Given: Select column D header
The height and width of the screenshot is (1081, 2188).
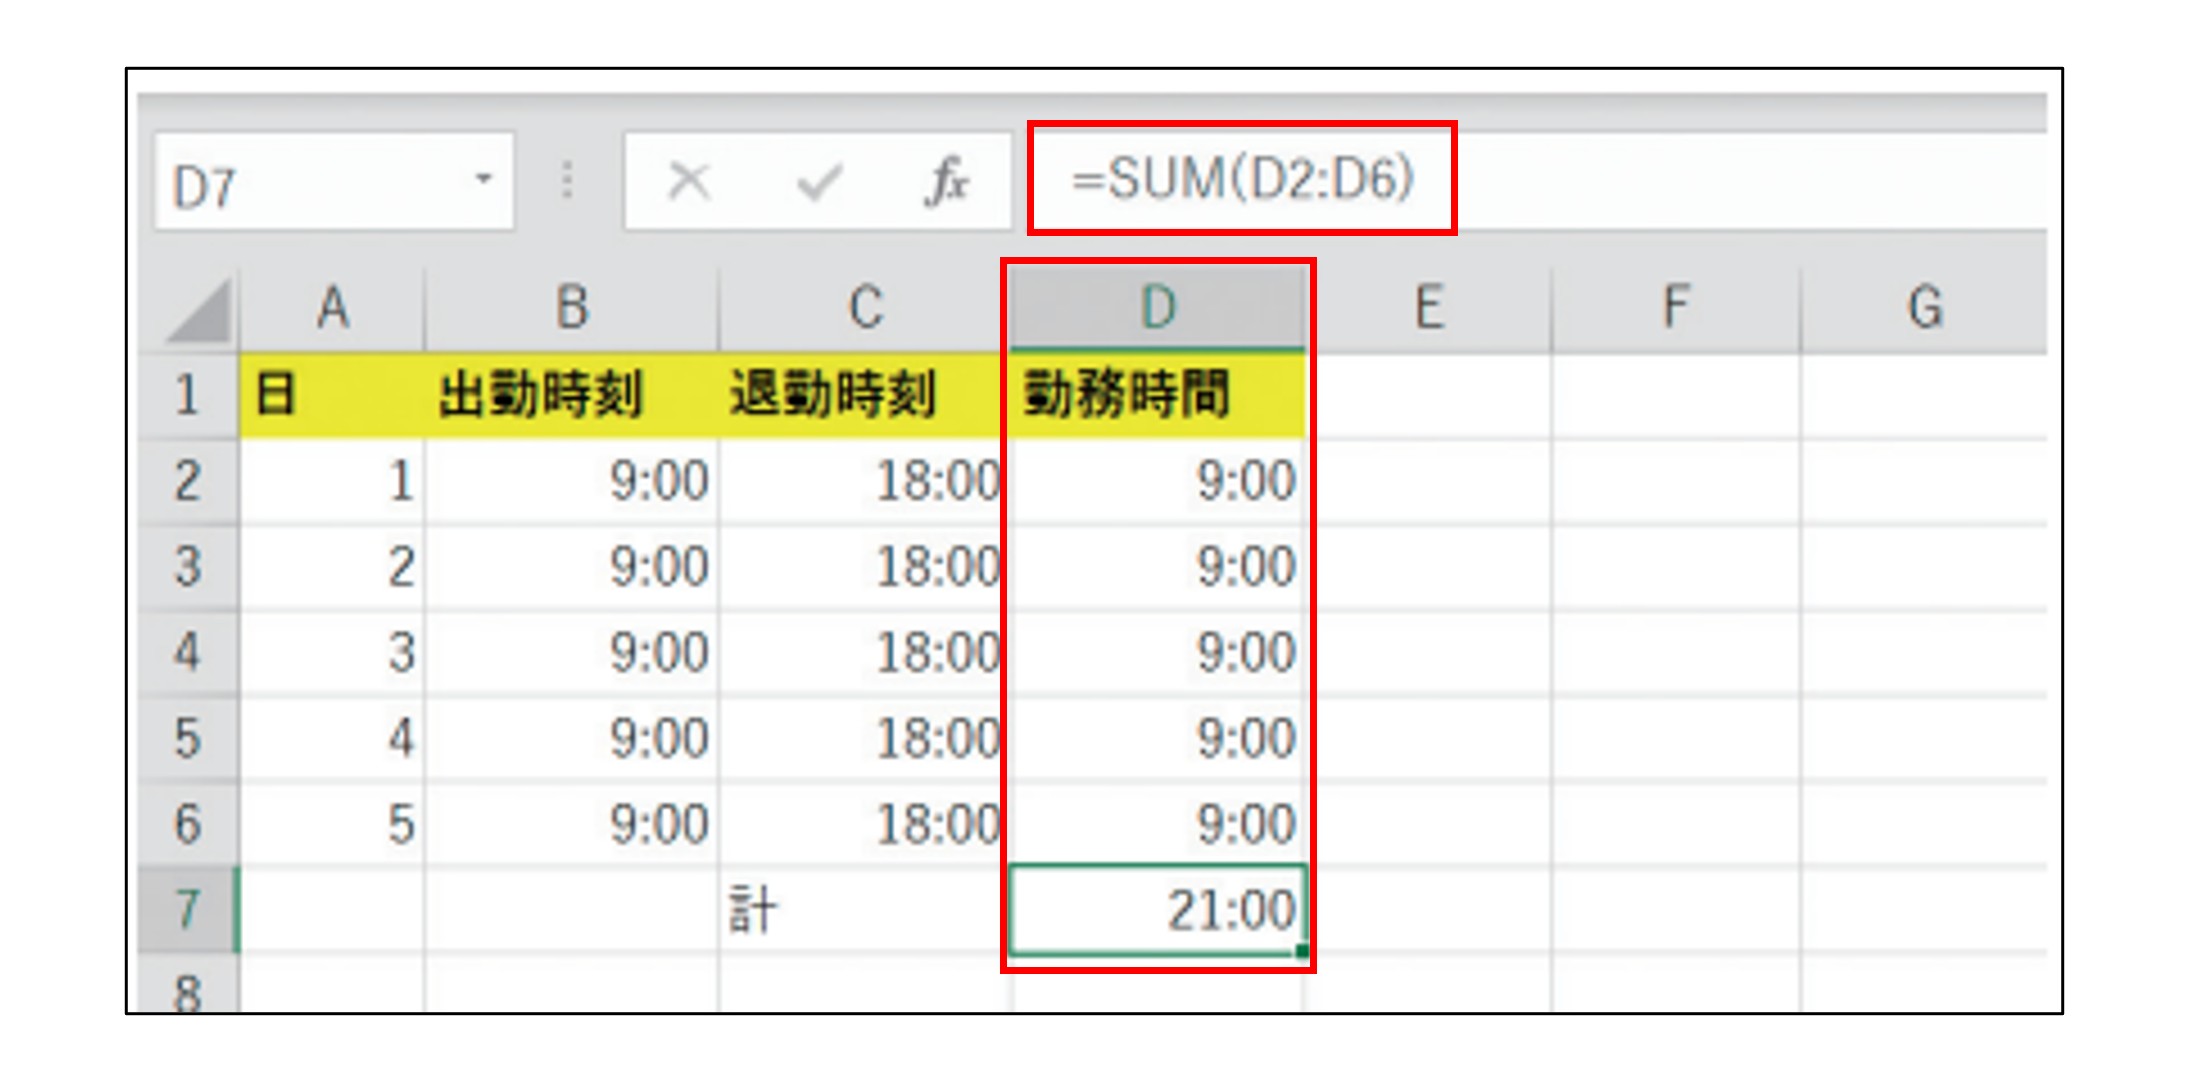Looking at the screenshot, I should pyautogui.click(x=1157, y=308).
